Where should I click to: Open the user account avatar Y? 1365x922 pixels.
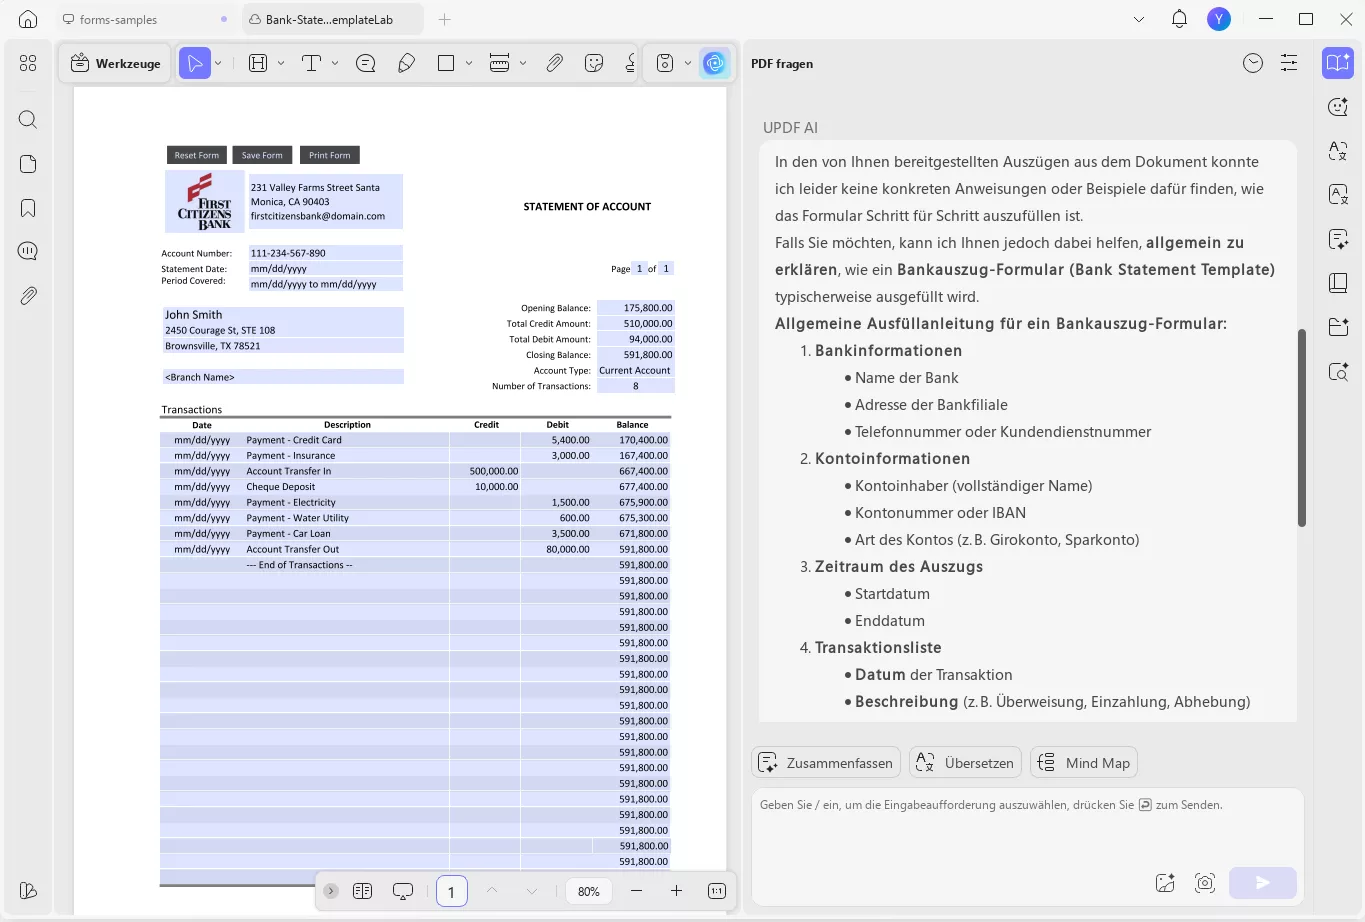[1218, 19]
